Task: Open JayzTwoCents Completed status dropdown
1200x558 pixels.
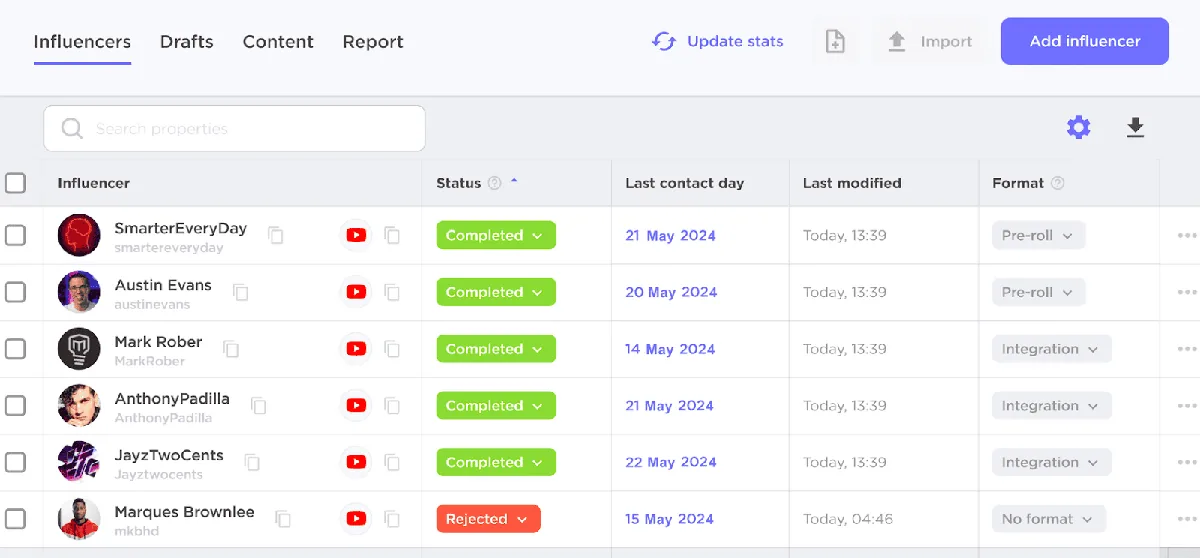Action: point(496,462)
